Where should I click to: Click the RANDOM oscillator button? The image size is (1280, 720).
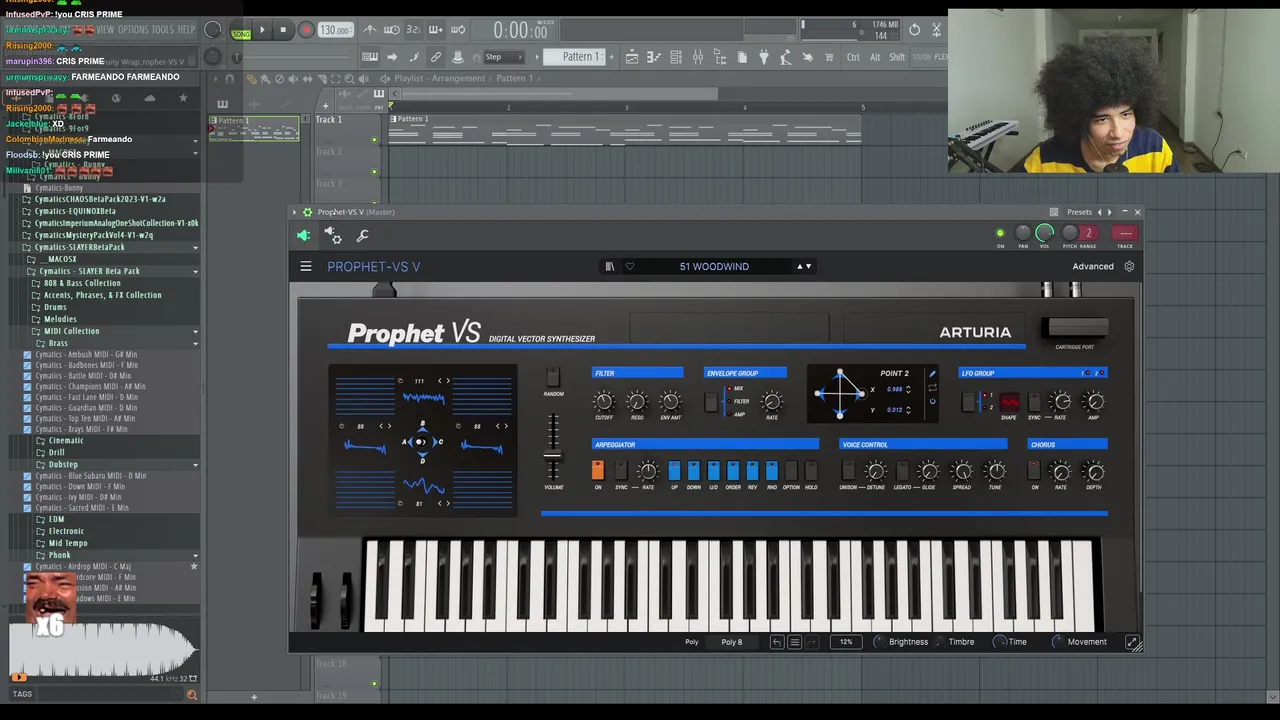coord(553,377)
